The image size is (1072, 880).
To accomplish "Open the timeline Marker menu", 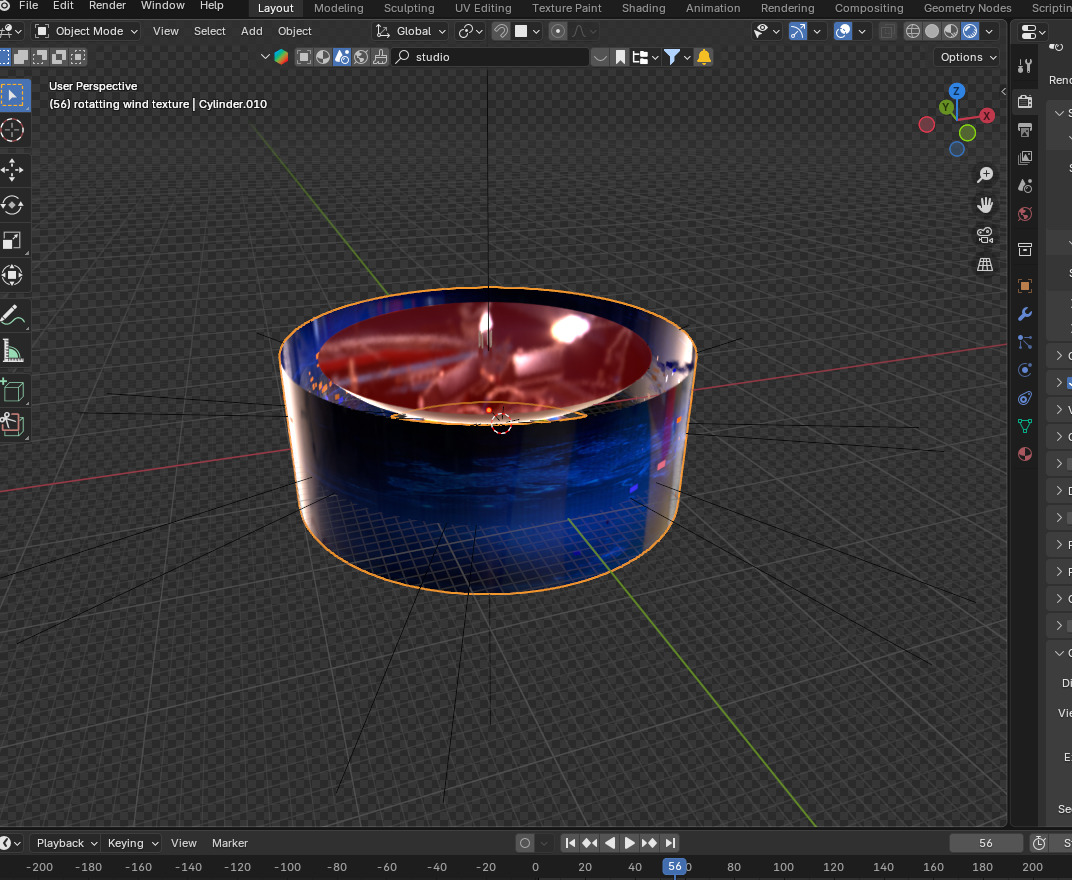I will coord(230,843).
